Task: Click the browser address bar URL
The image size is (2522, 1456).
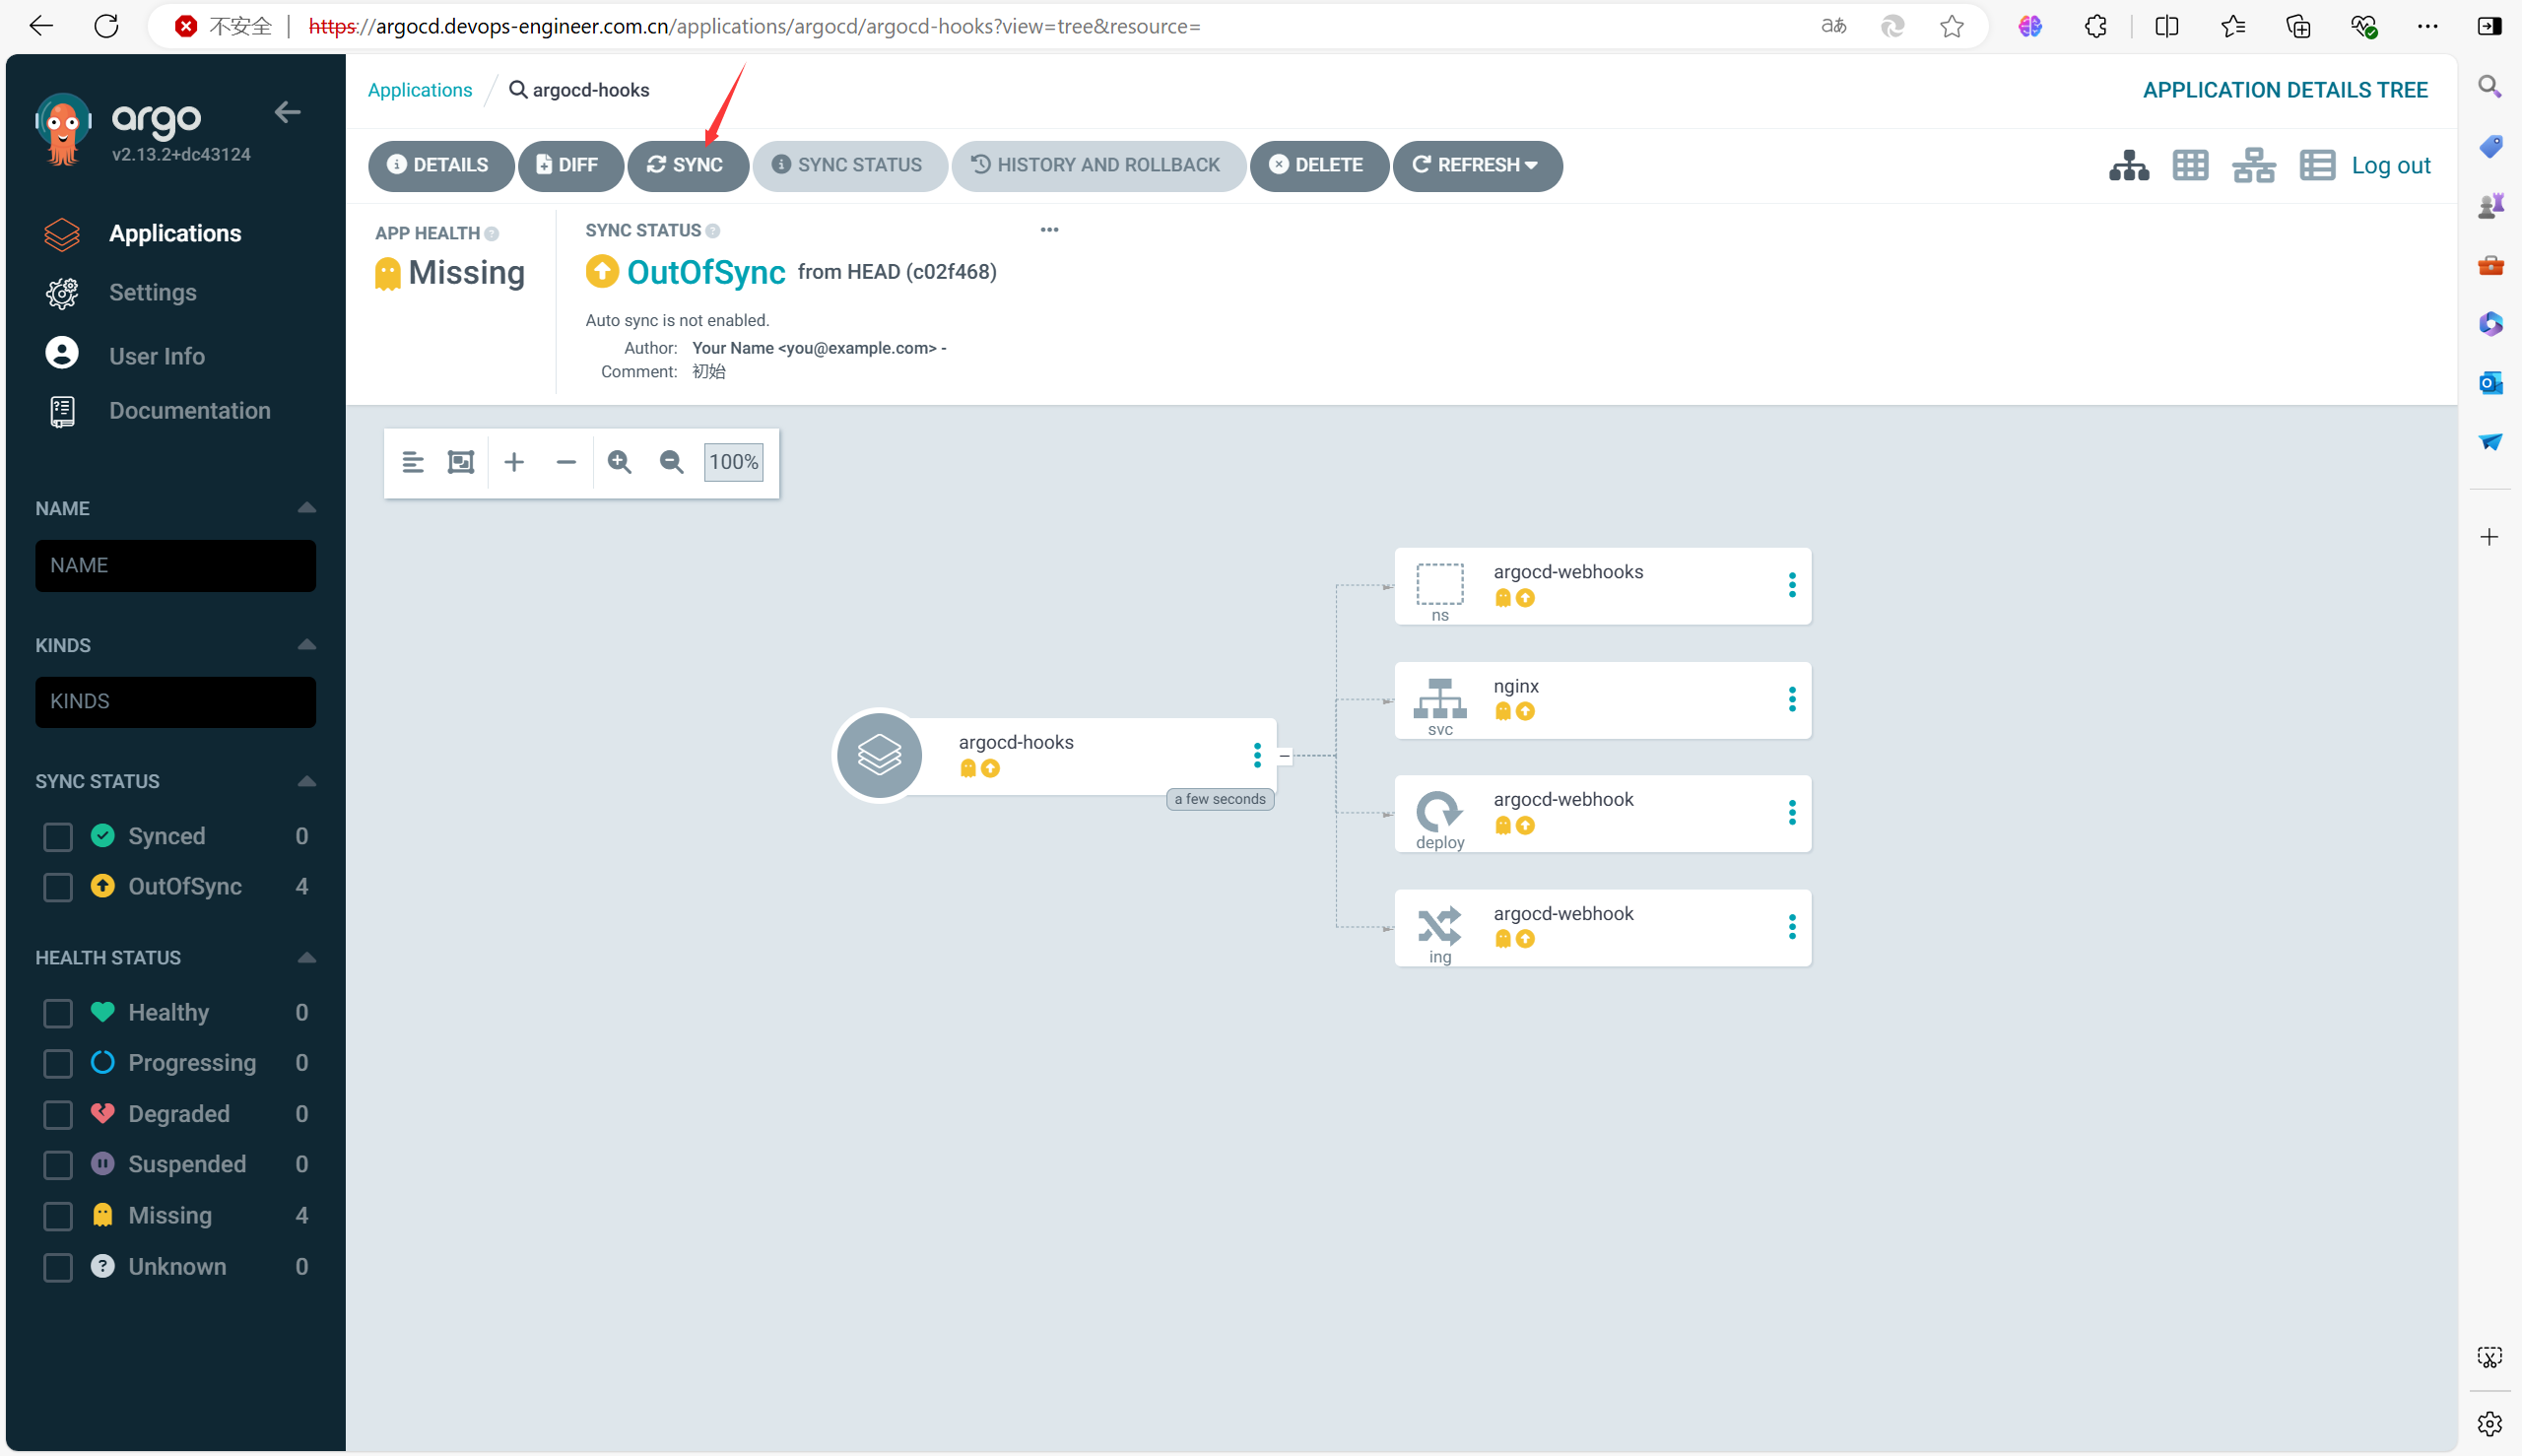Action: point(754,27)
